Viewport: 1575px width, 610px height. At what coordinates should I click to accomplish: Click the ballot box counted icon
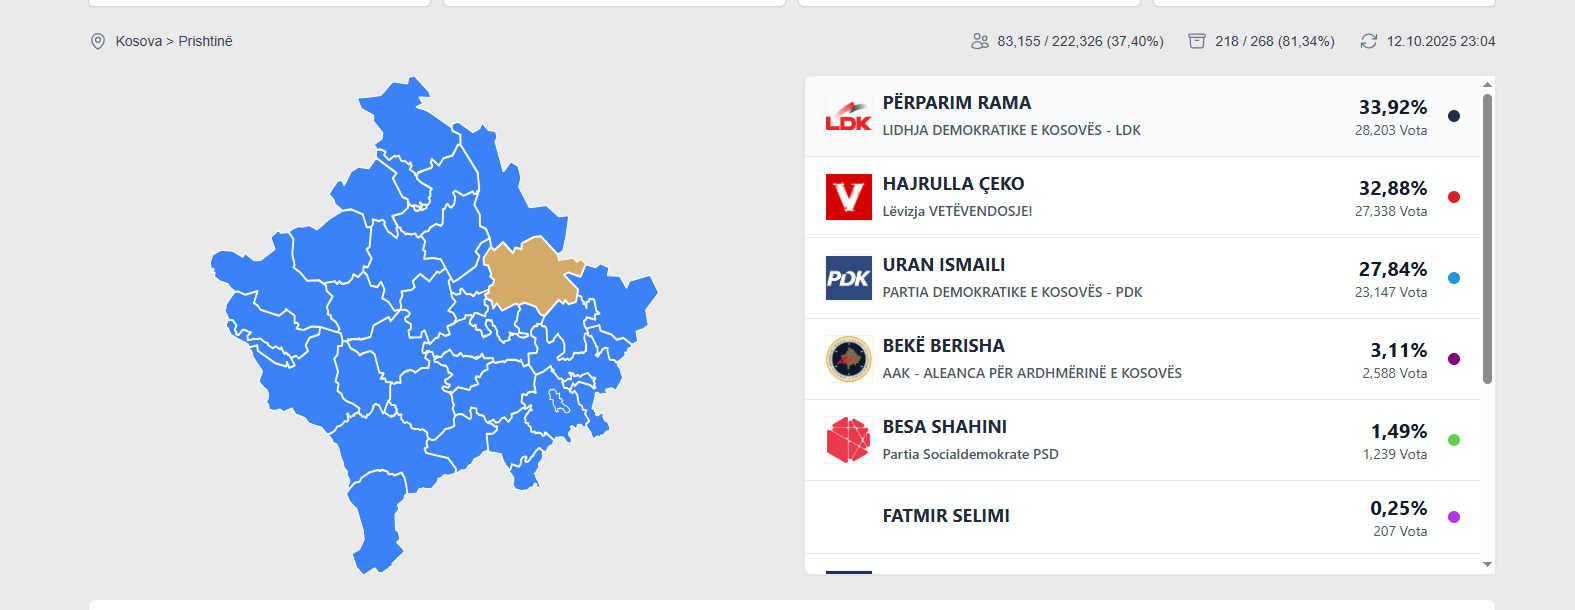coord(1197,41)
